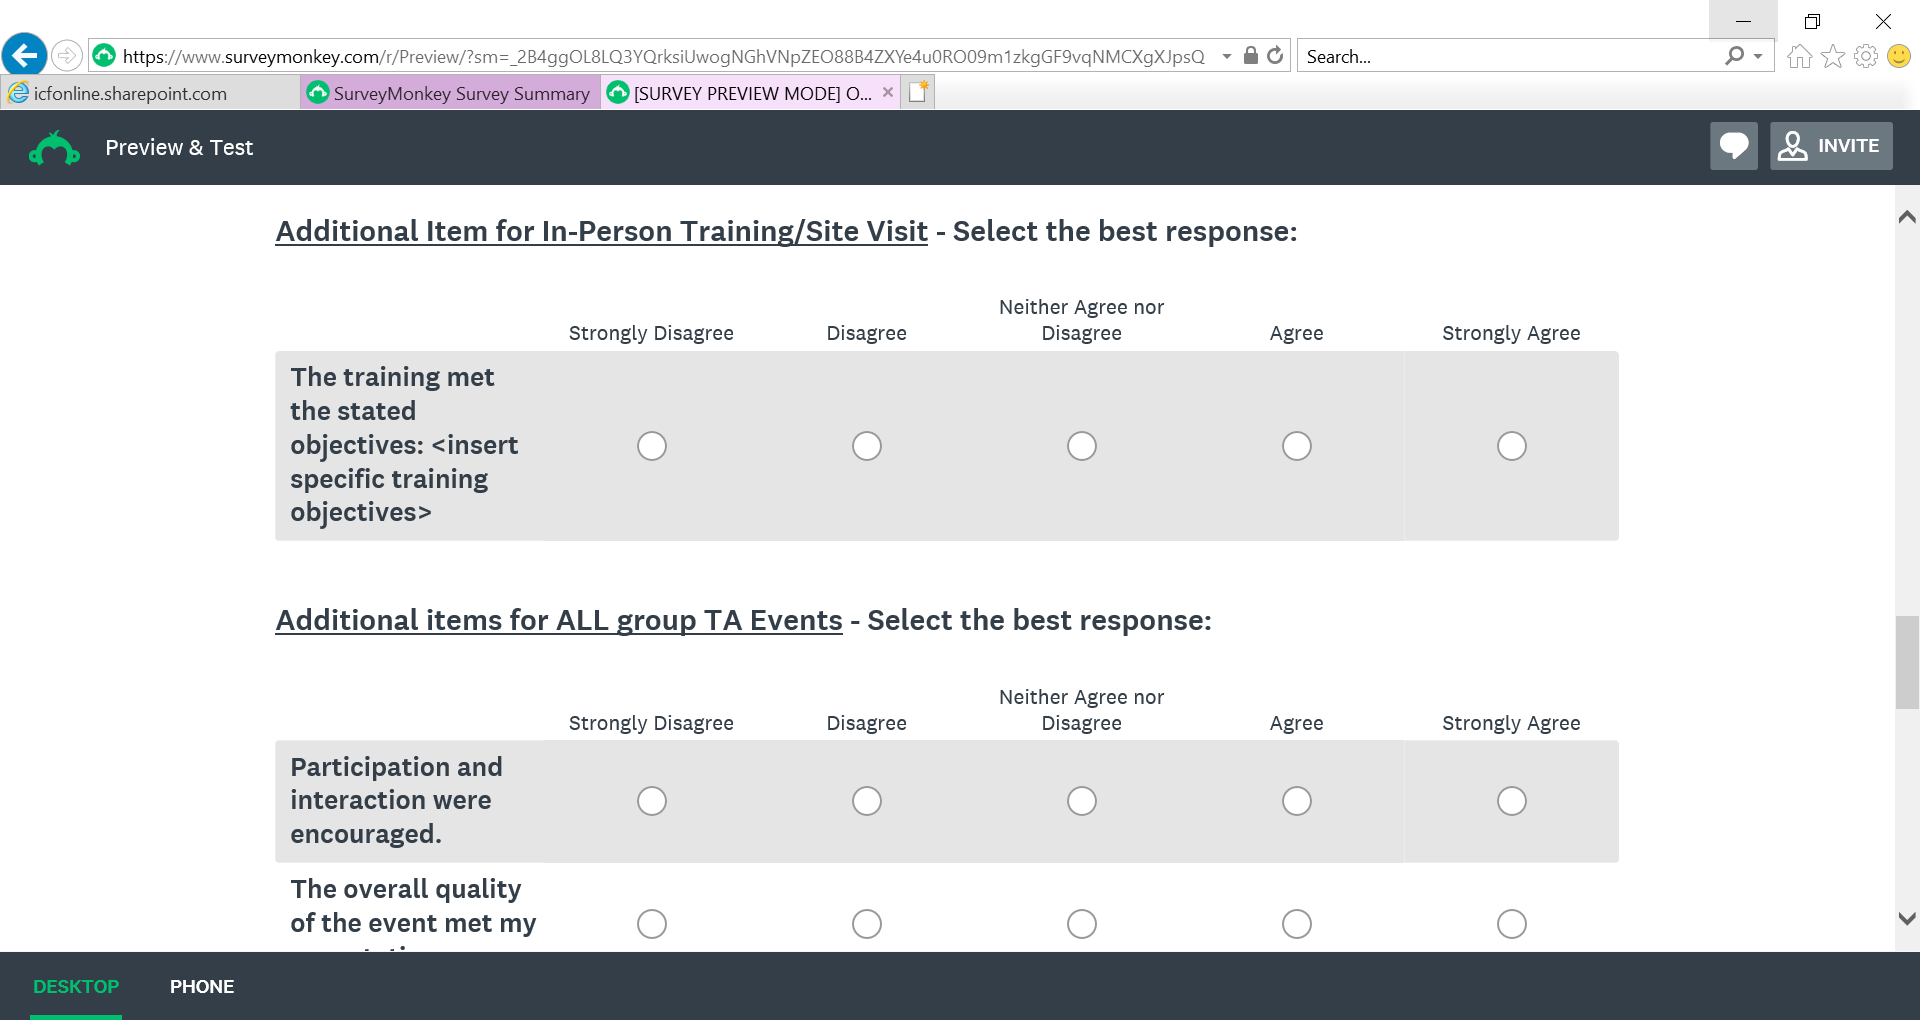Select Agree for participation and interaction encouraged

tap(1297, 801)
